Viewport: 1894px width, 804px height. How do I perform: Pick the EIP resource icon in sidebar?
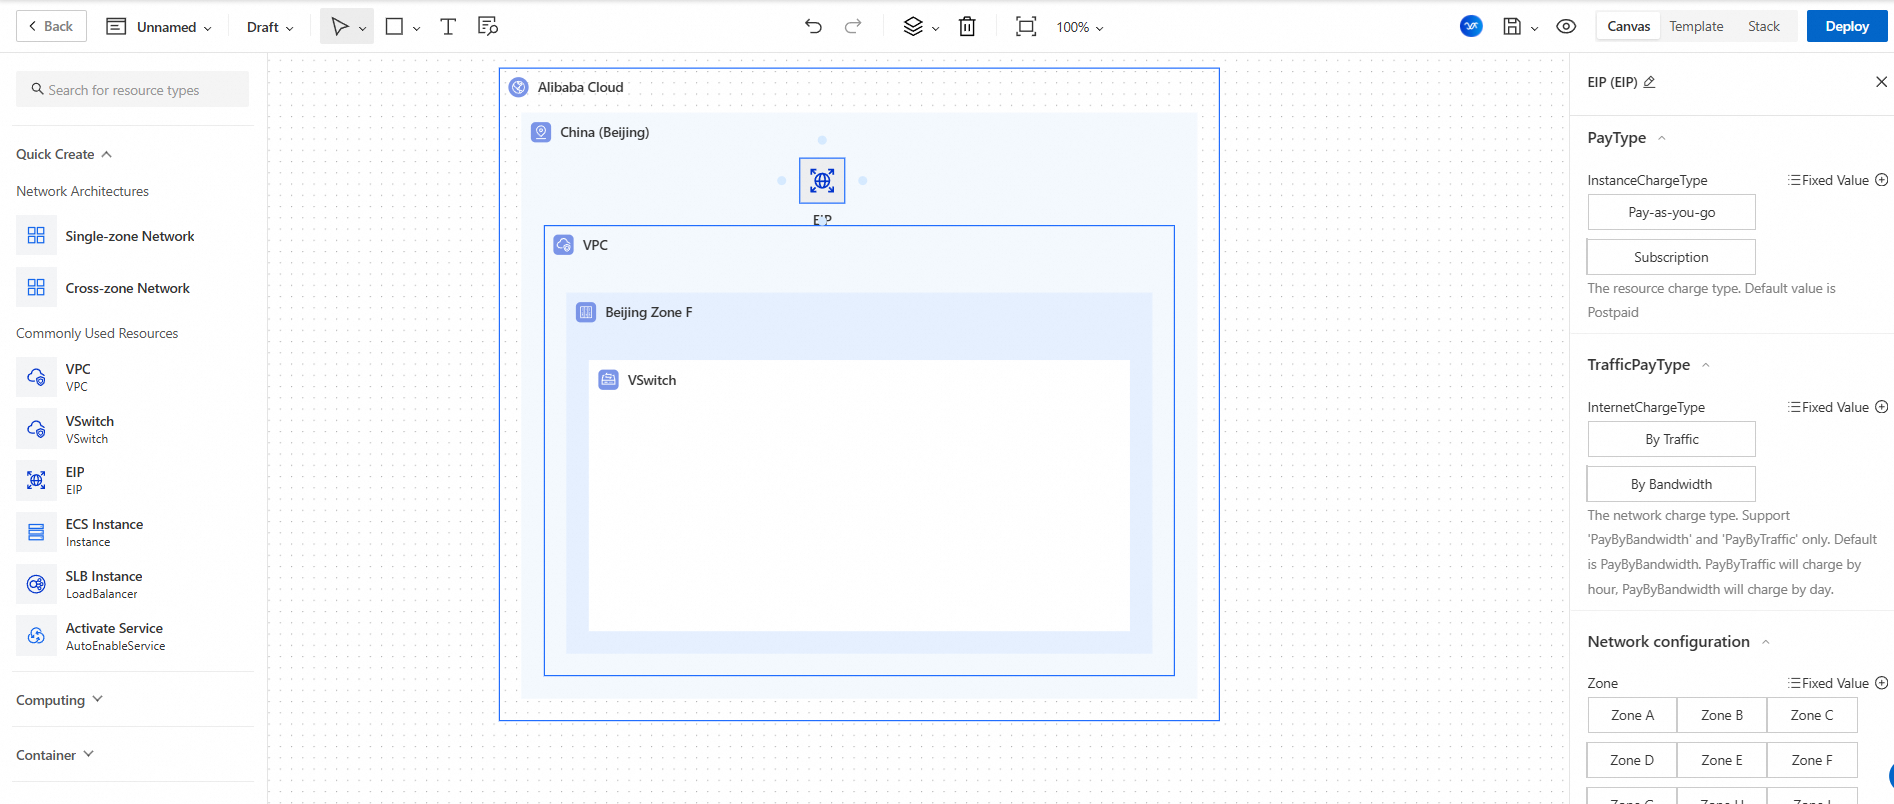tap(36, 480)
